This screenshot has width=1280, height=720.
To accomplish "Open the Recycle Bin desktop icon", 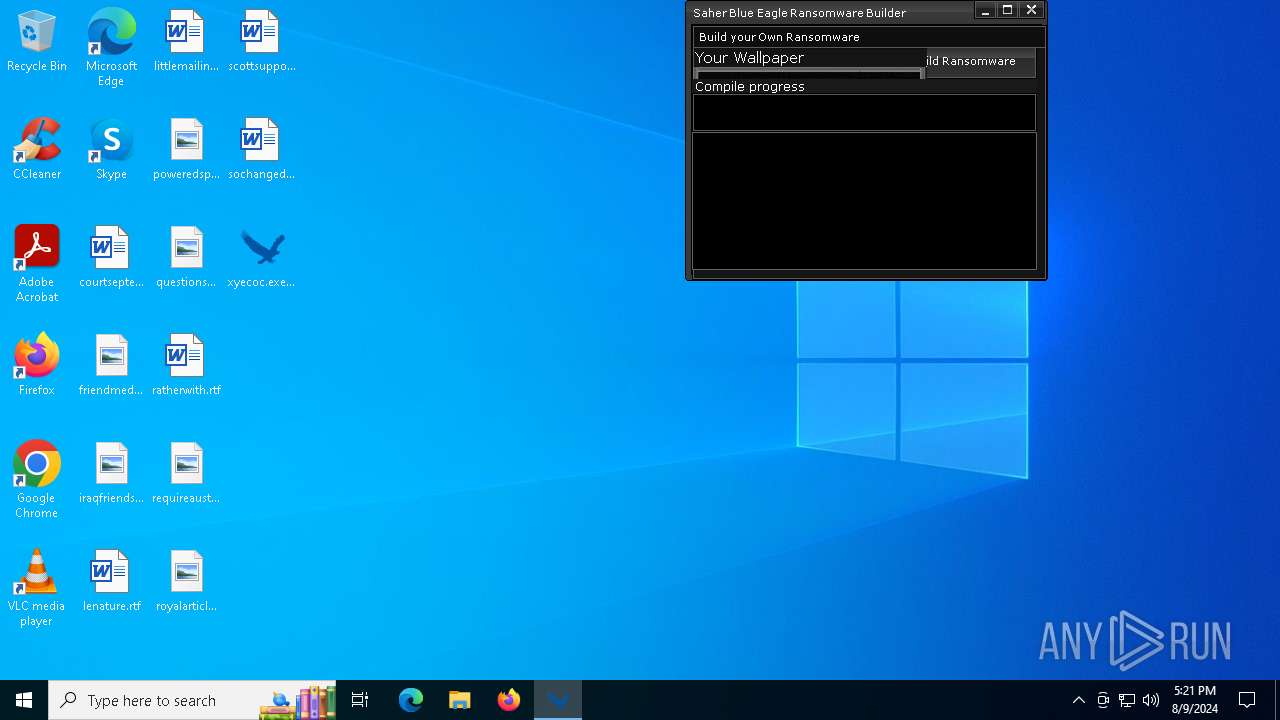I will (37, 41).
